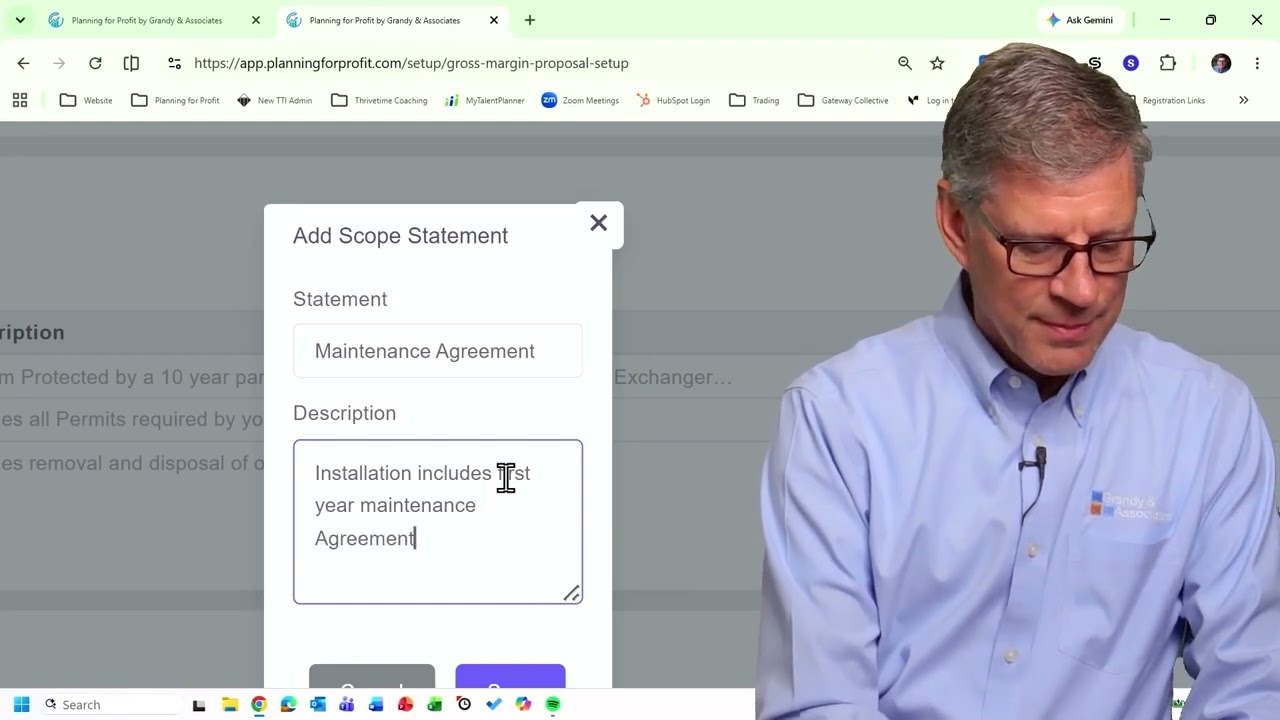Open Copilot from the taskbar
This screenshot has width=1280, height=720.
[x=523, y=705]
